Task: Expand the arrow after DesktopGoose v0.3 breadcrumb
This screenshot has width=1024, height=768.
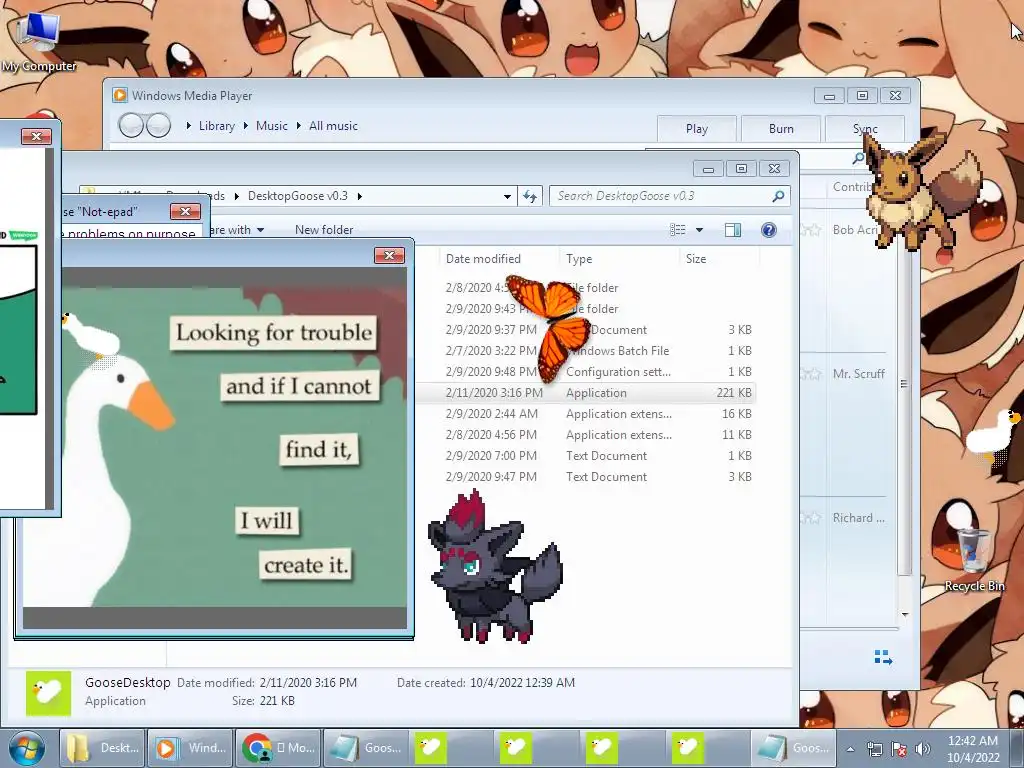Action: point(359,196)
